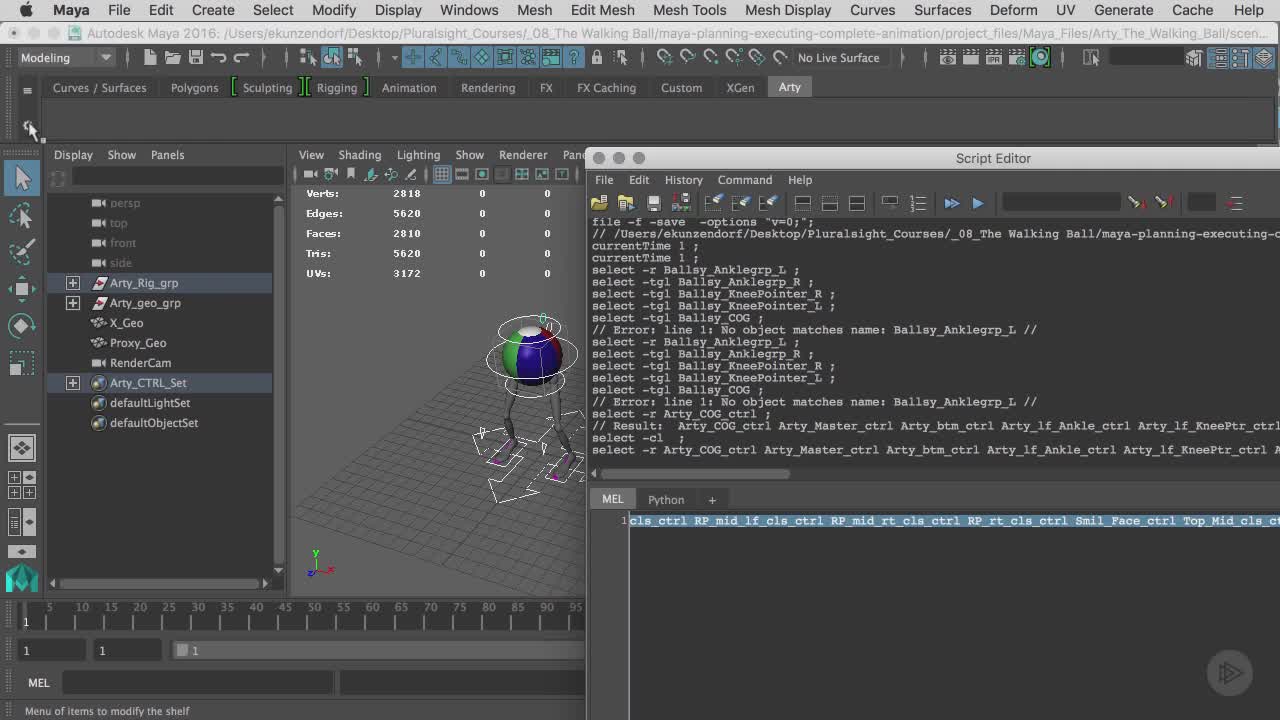This screenshot has height=720, width=1280.
Task: Activate the Select tool arrow
Action: pos(22,178)
